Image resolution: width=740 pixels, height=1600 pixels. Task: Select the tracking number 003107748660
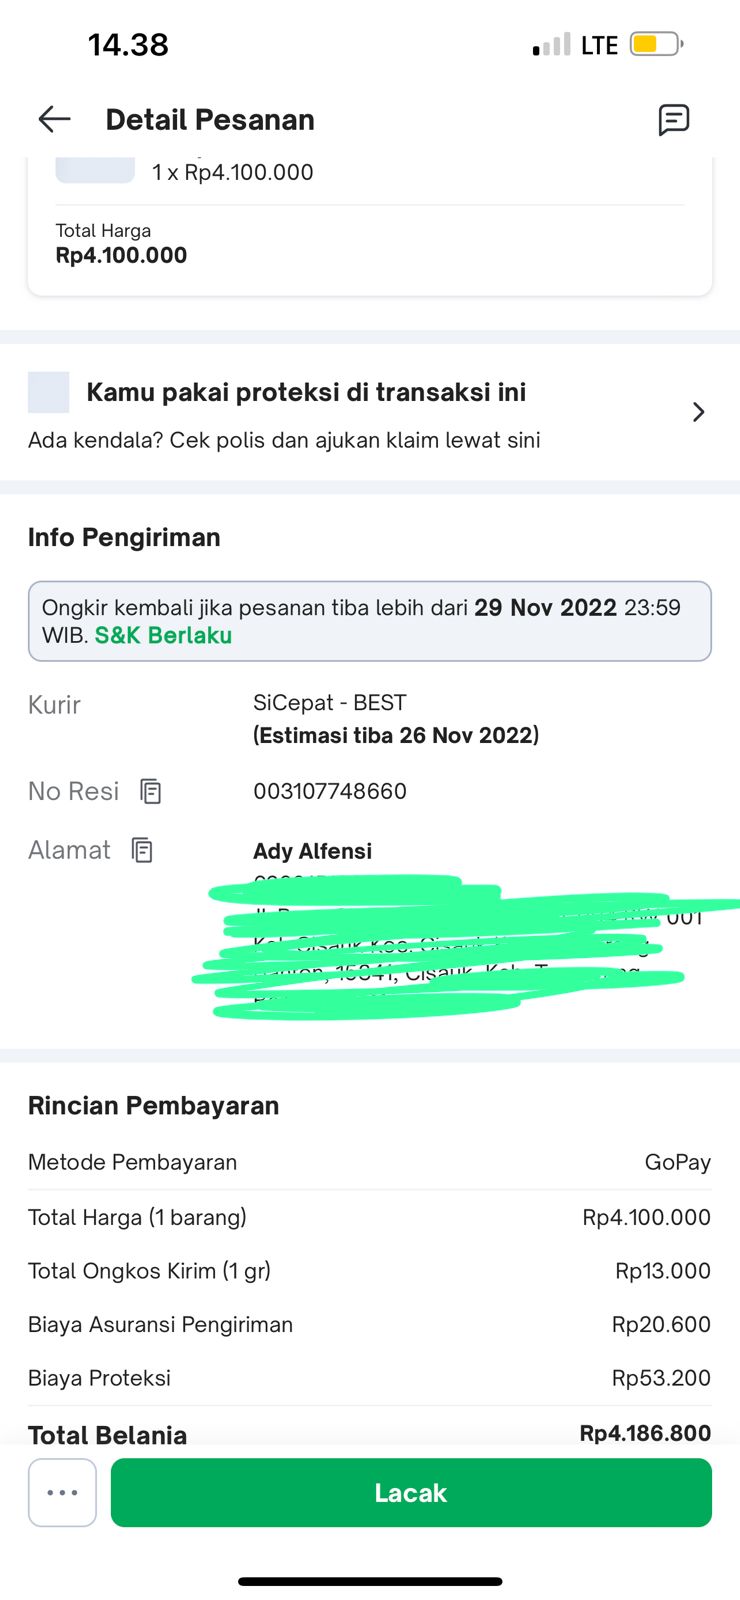(330, 791)
